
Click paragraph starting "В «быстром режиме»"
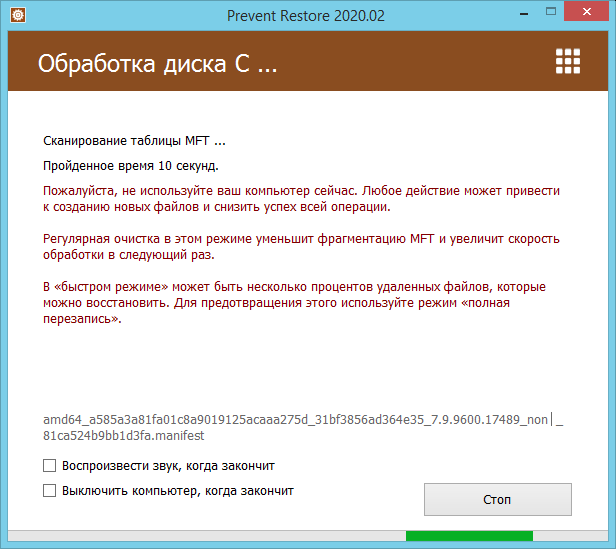tap(294, 303)
